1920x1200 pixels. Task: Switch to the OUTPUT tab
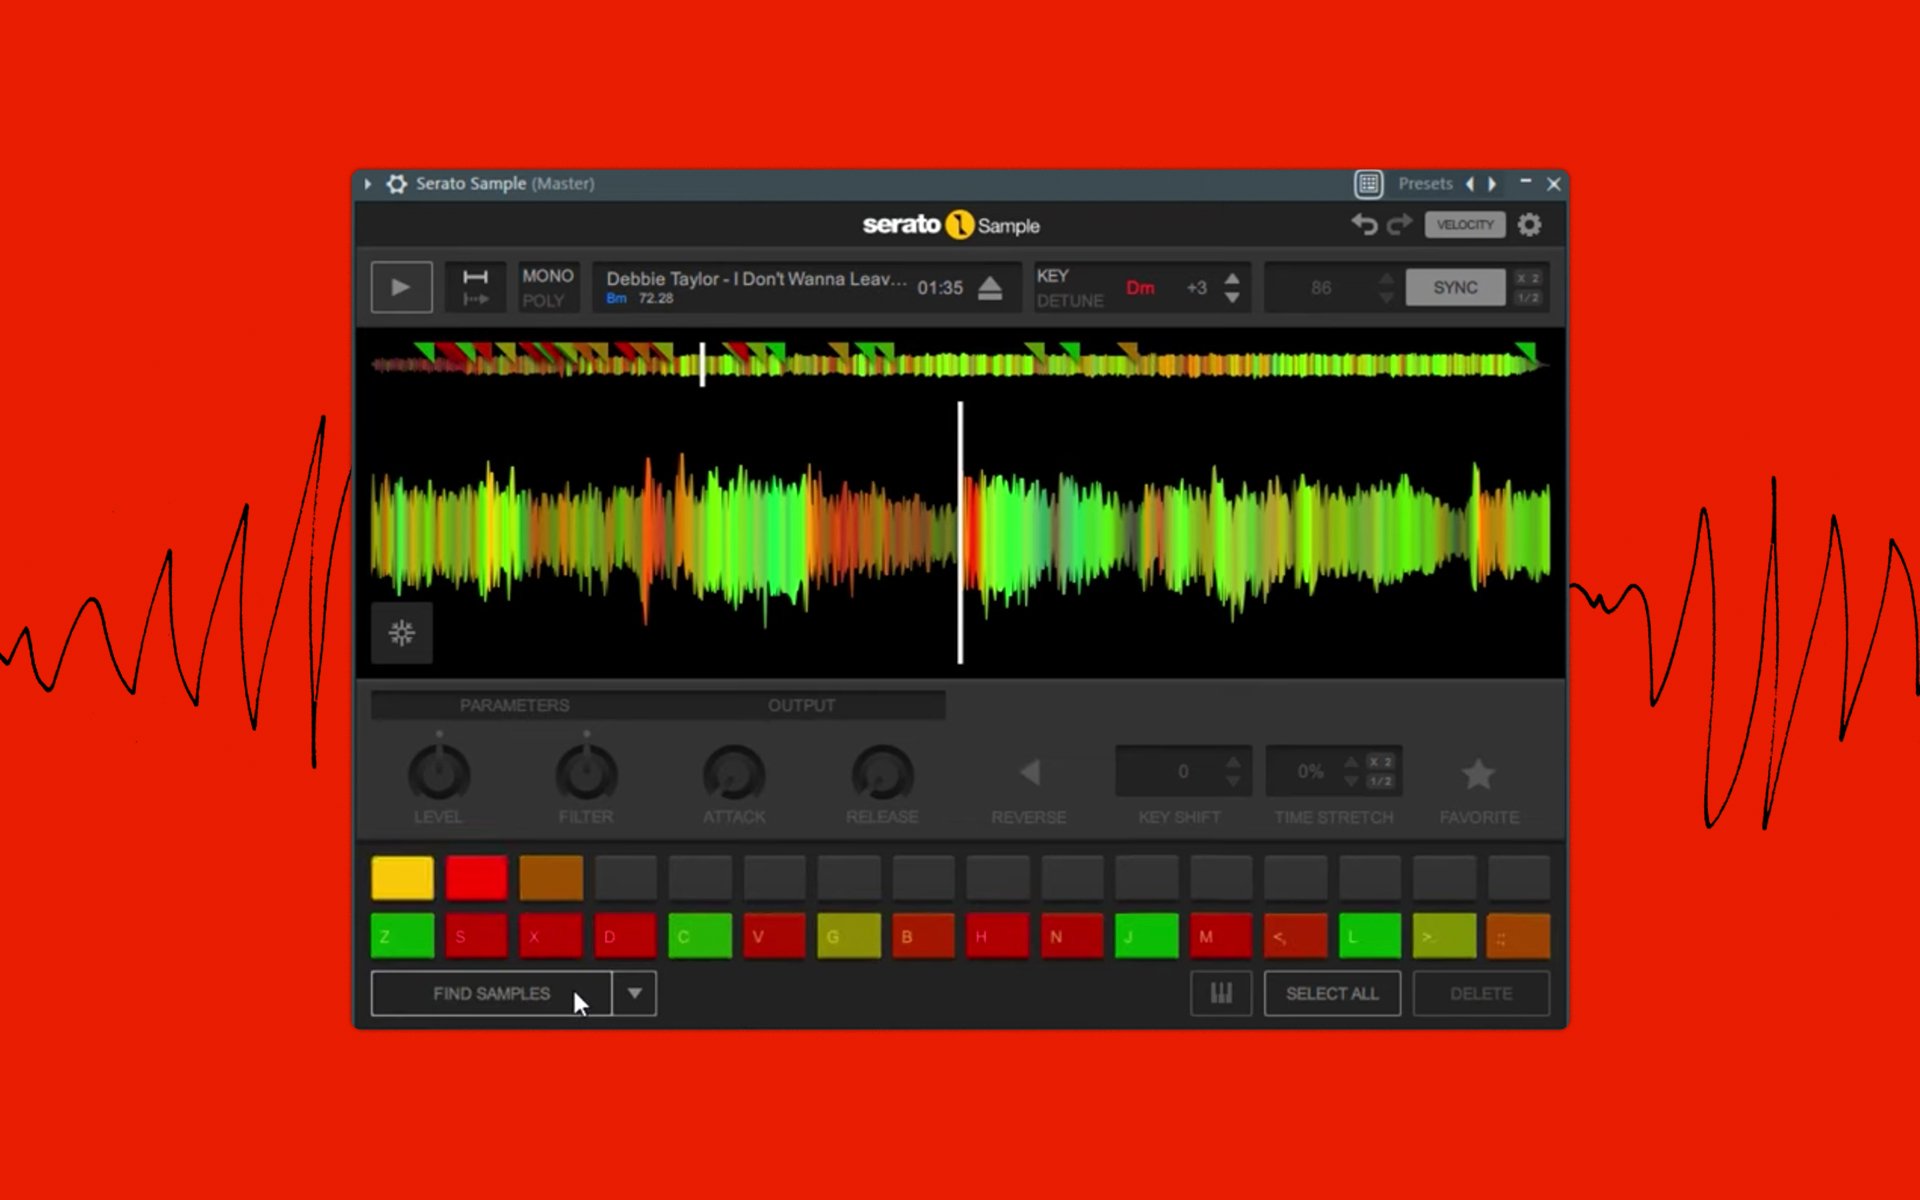pyautogui.click(x=801, y=705)
